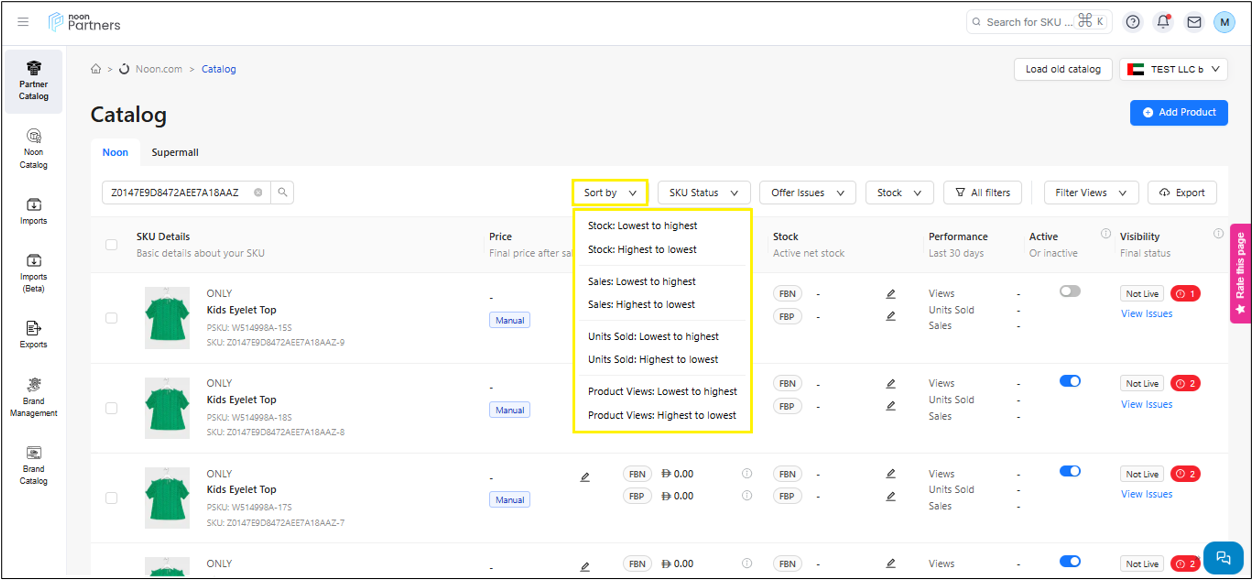The image size is (1255, 581).
Task: Click the help question mark icon
Action: coord(1133,22)
